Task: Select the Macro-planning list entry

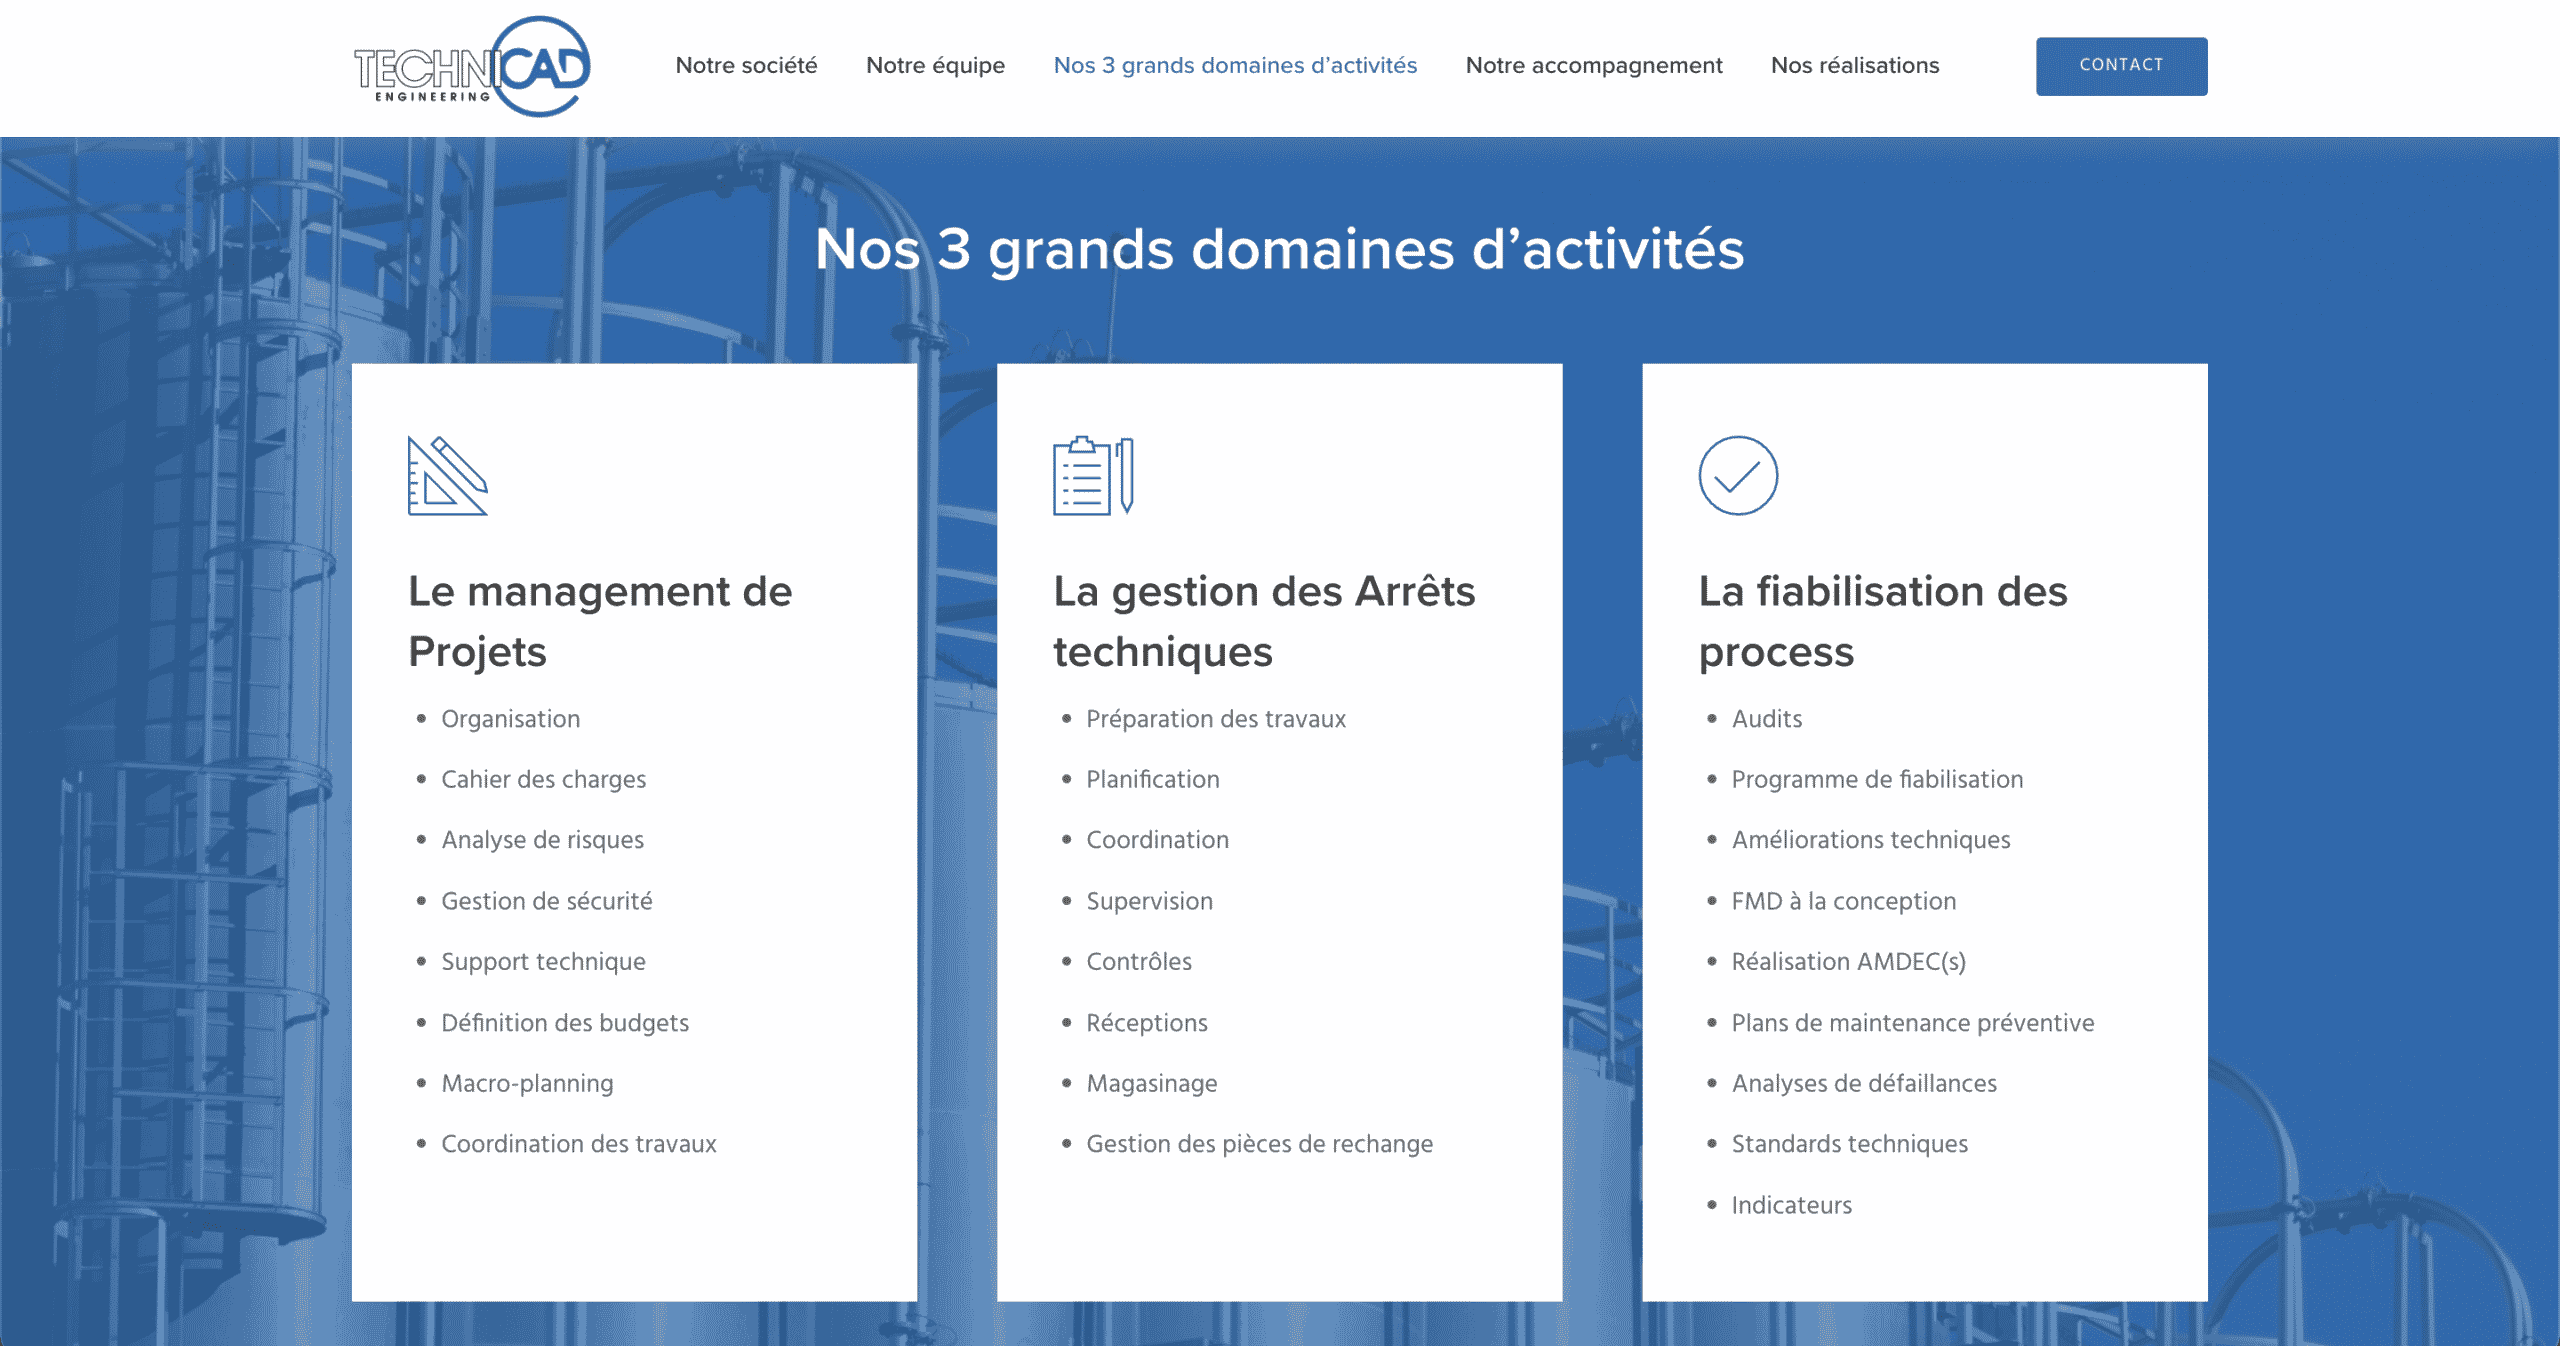Action: click(x=527, y=1083)
